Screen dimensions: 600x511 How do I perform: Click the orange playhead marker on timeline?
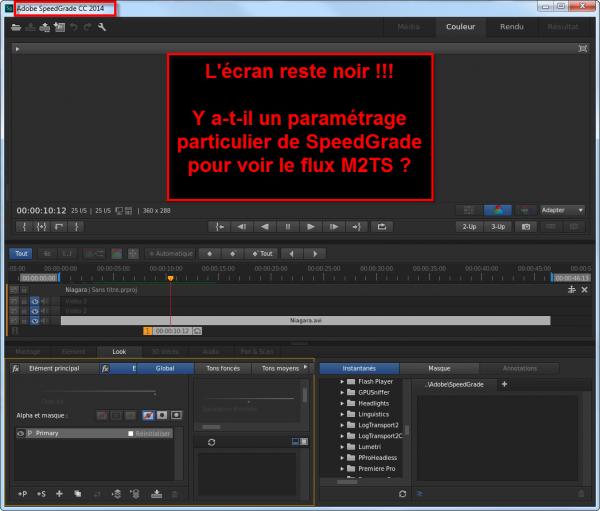171,278
